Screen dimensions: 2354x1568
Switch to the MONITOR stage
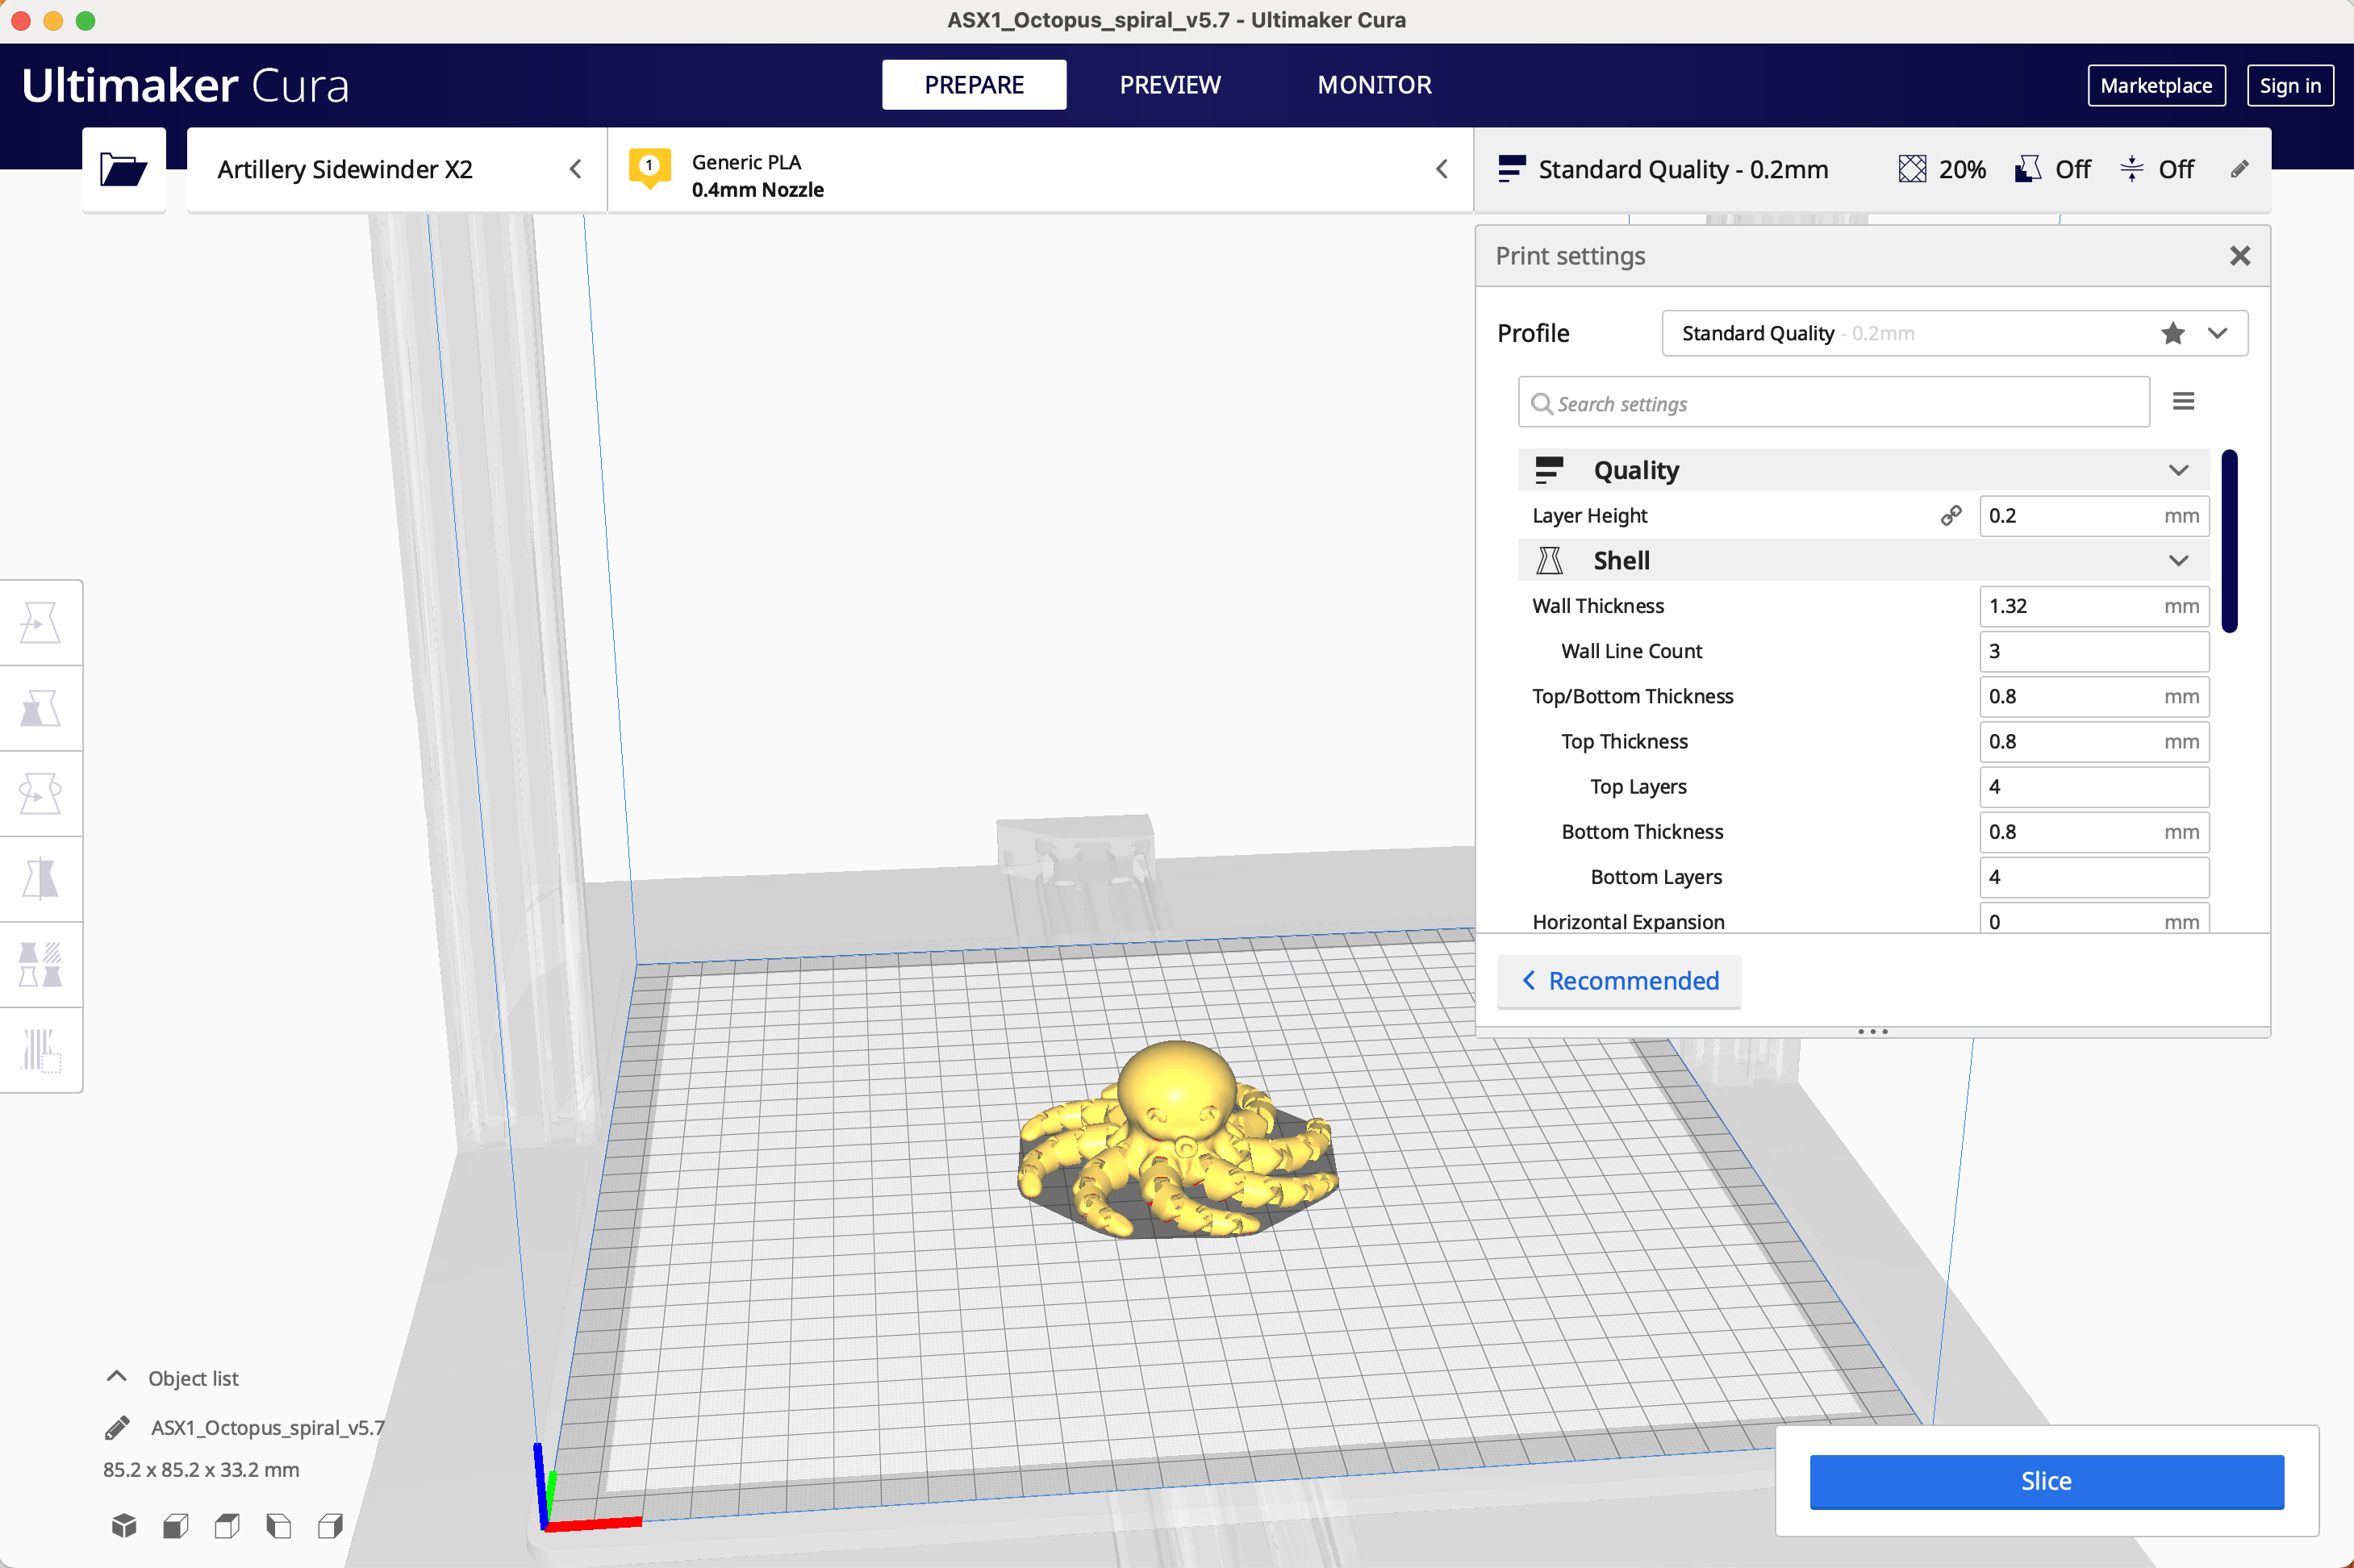point(1374,85)
